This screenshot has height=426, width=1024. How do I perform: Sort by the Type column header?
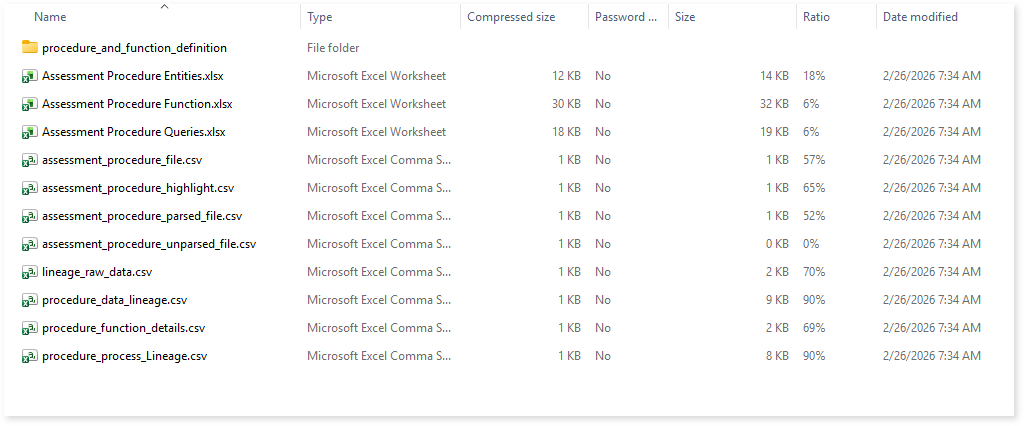(x=320, y=17)
